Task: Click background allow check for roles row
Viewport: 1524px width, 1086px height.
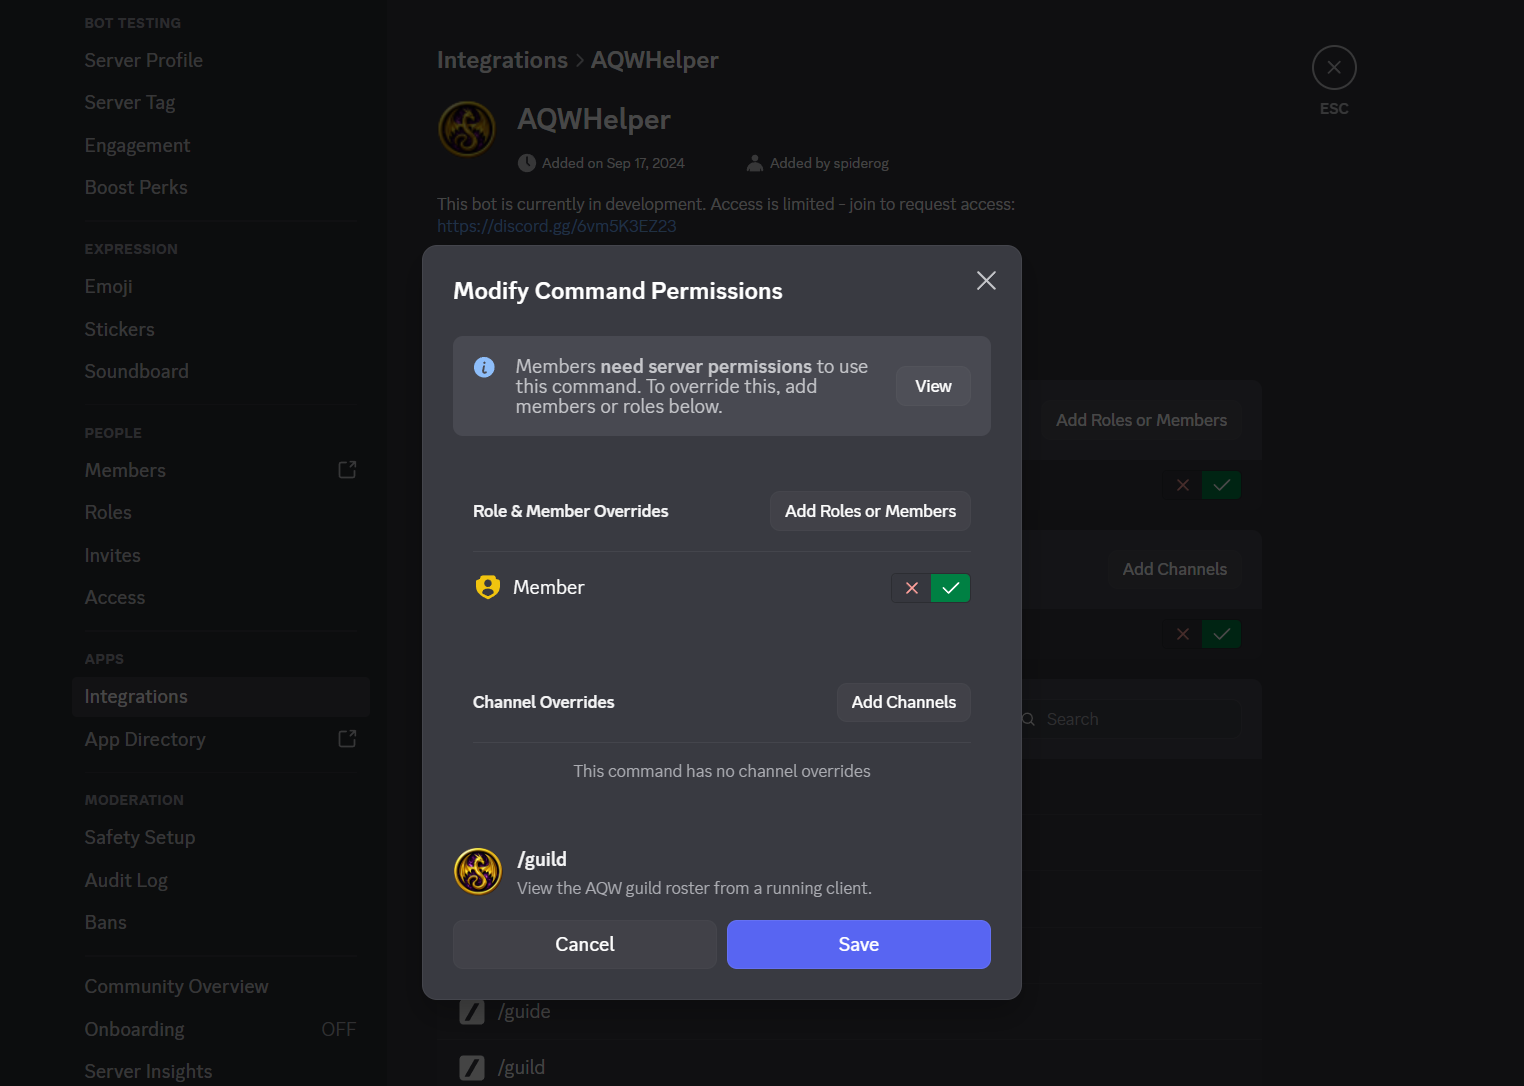Action: (1222, 485)
